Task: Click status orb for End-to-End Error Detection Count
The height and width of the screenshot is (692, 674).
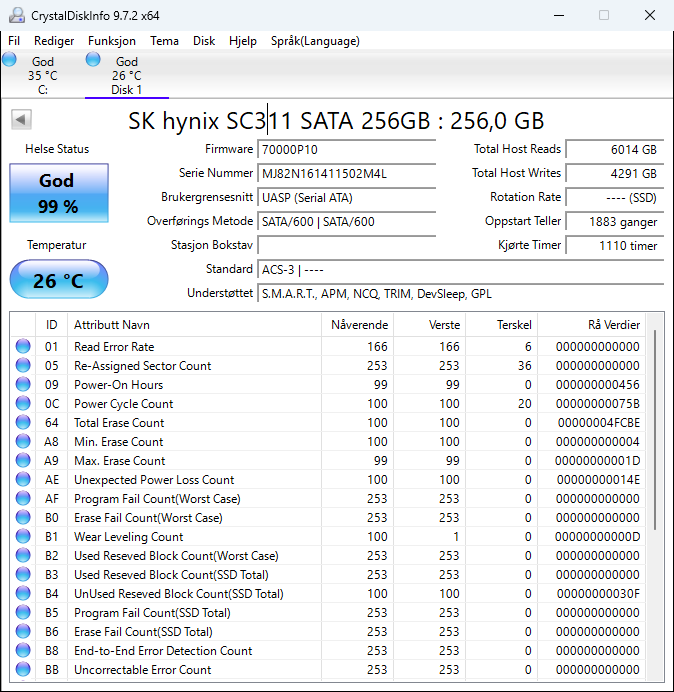Action: [x=23, y=650]
